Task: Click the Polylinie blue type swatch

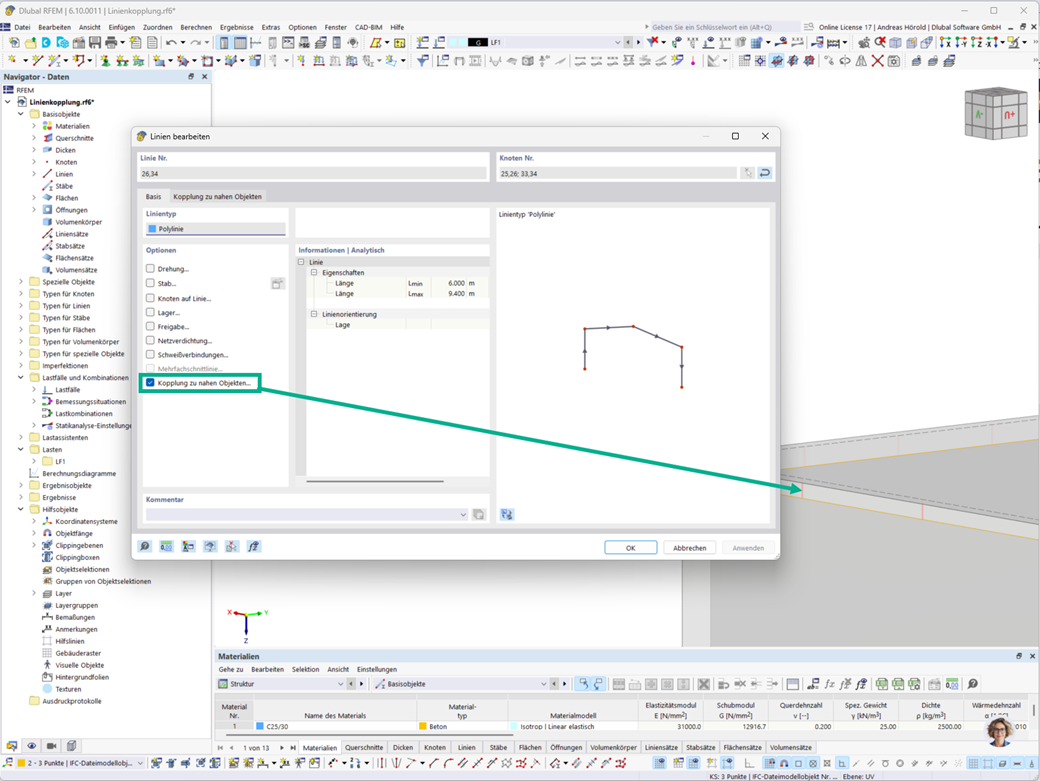Action: click(153, 229)
